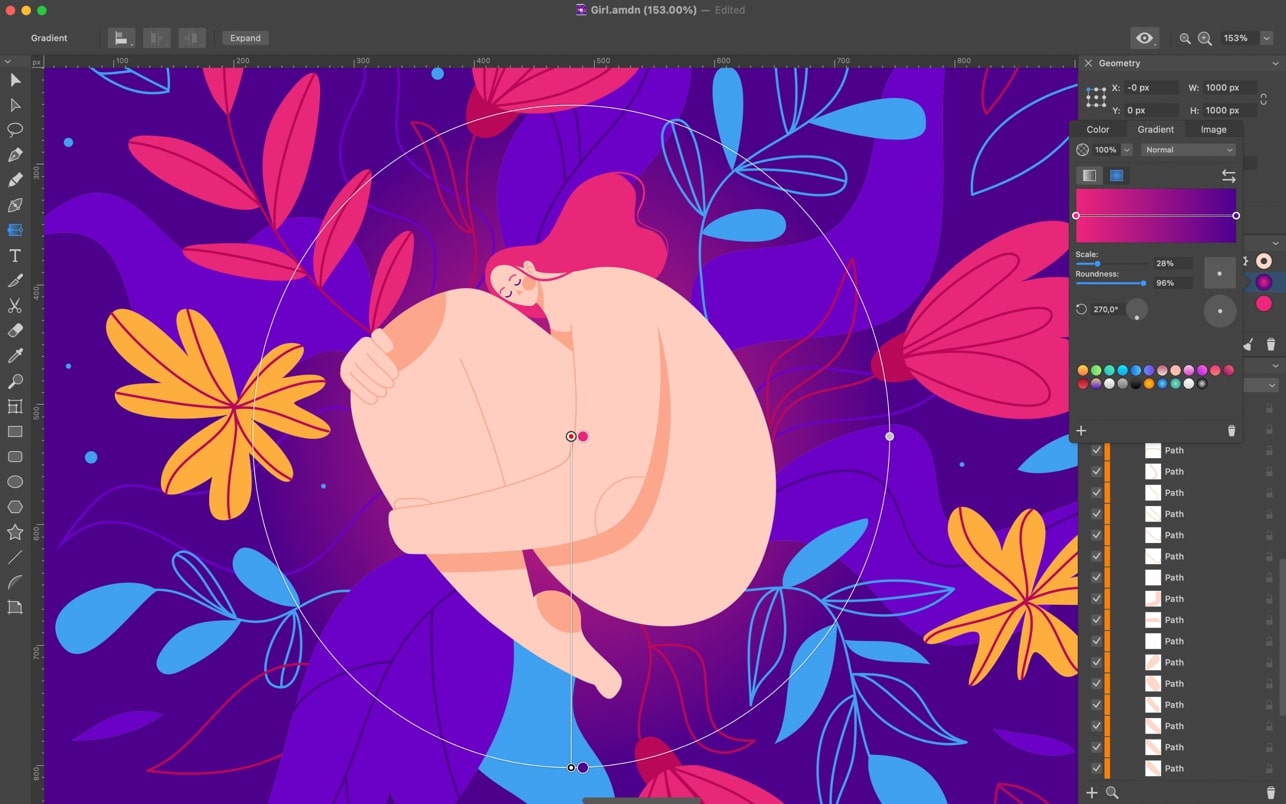Collapse the Geometry panel with its chevron
Image resolution: width=1286 pixels, height=804 pixels.
(1275, 63)
